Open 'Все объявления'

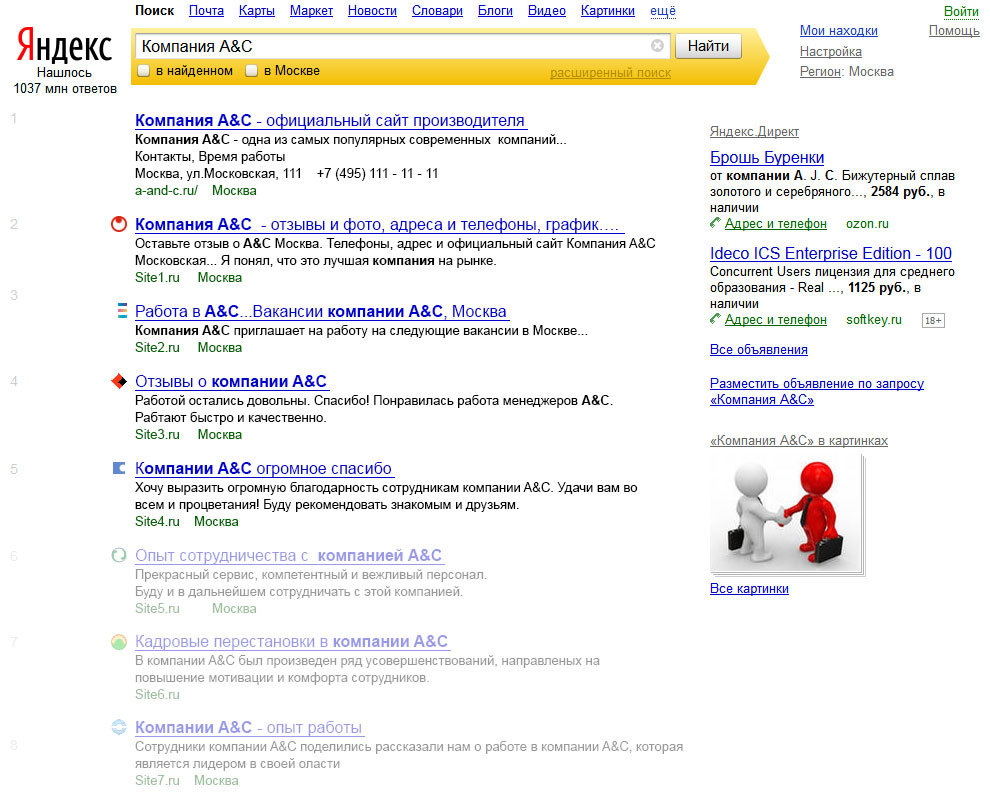click(x=758, y=350)
